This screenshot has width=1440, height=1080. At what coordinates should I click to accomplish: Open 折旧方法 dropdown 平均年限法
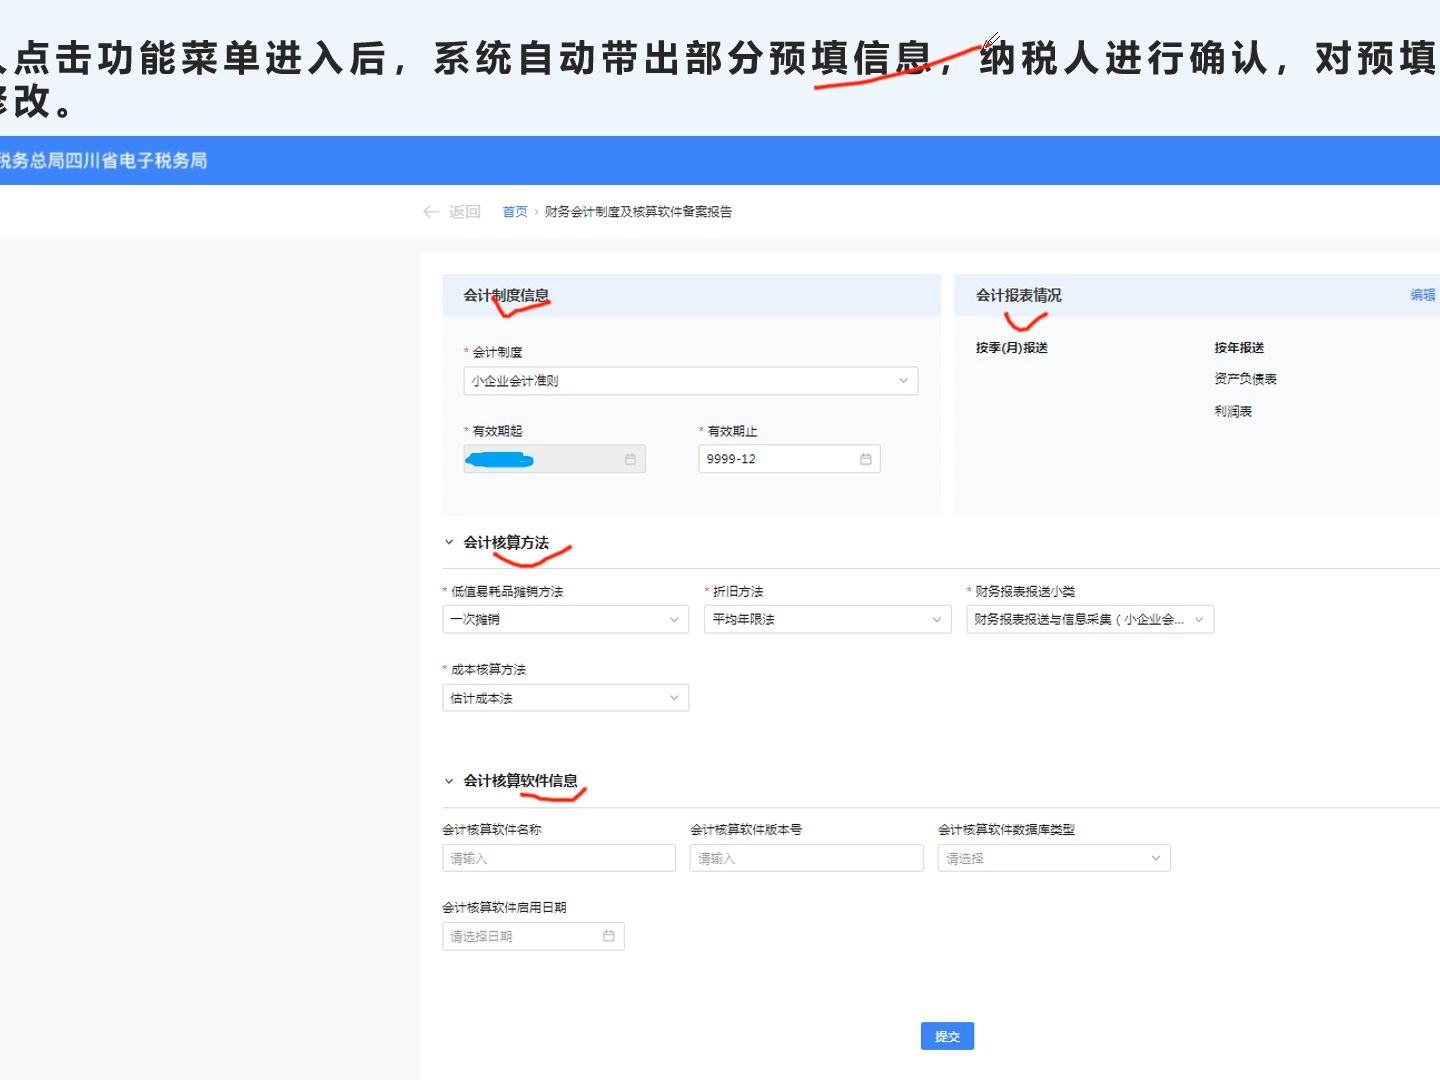coord(828,620)
